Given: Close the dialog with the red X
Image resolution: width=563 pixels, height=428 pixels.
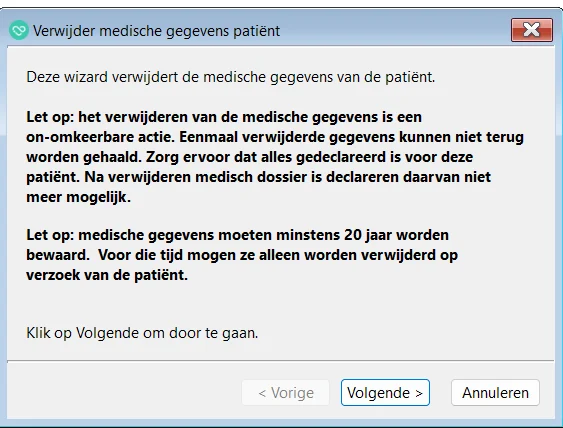Looking at the screenshot, I should pos(532,30).
